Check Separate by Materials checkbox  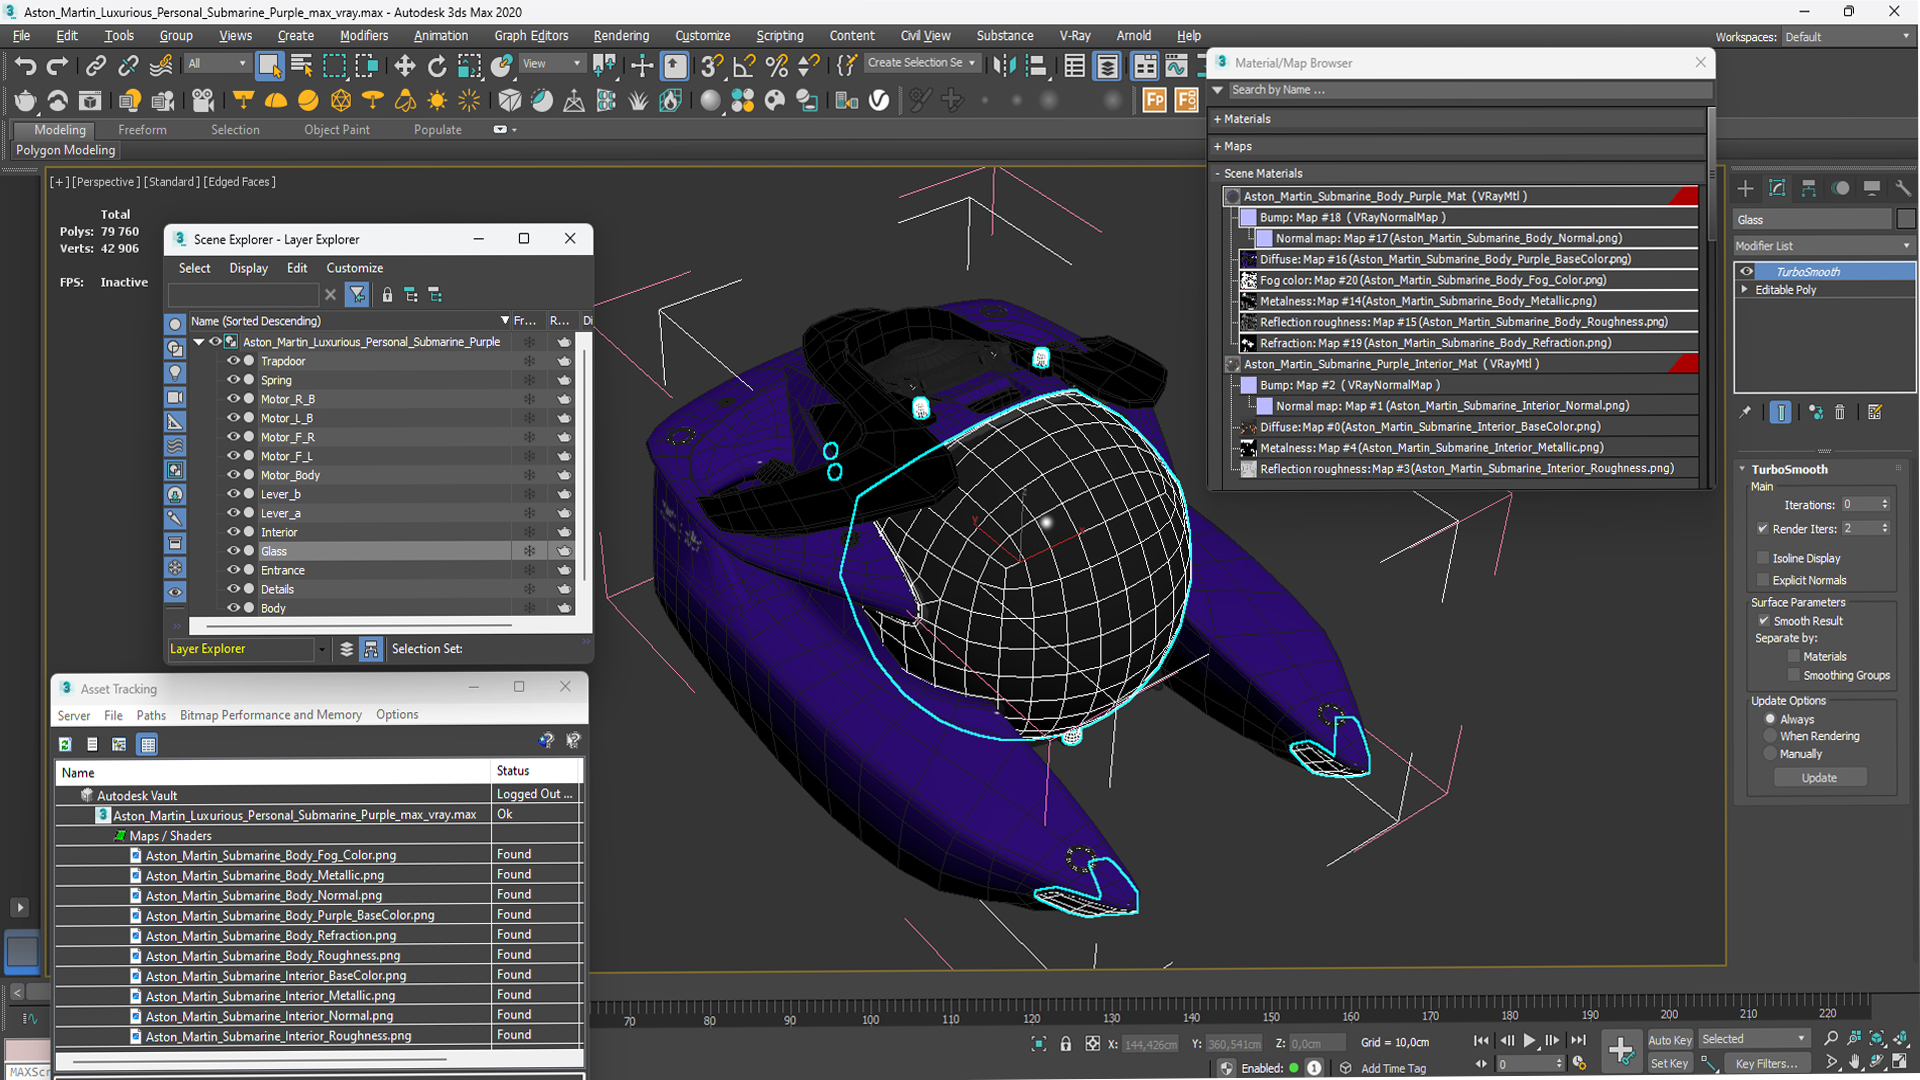[1794, 657]
